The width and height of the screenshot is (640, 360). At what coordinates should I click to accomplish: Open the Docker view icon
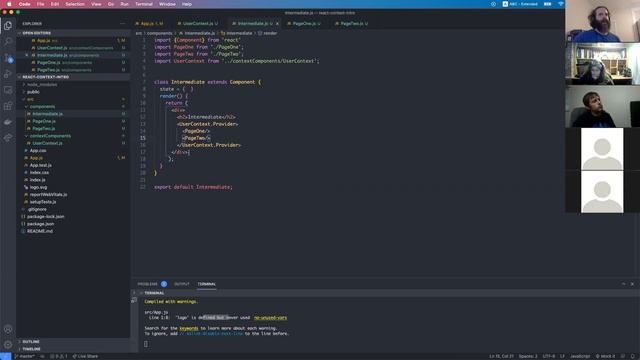(x=8, y=122)
